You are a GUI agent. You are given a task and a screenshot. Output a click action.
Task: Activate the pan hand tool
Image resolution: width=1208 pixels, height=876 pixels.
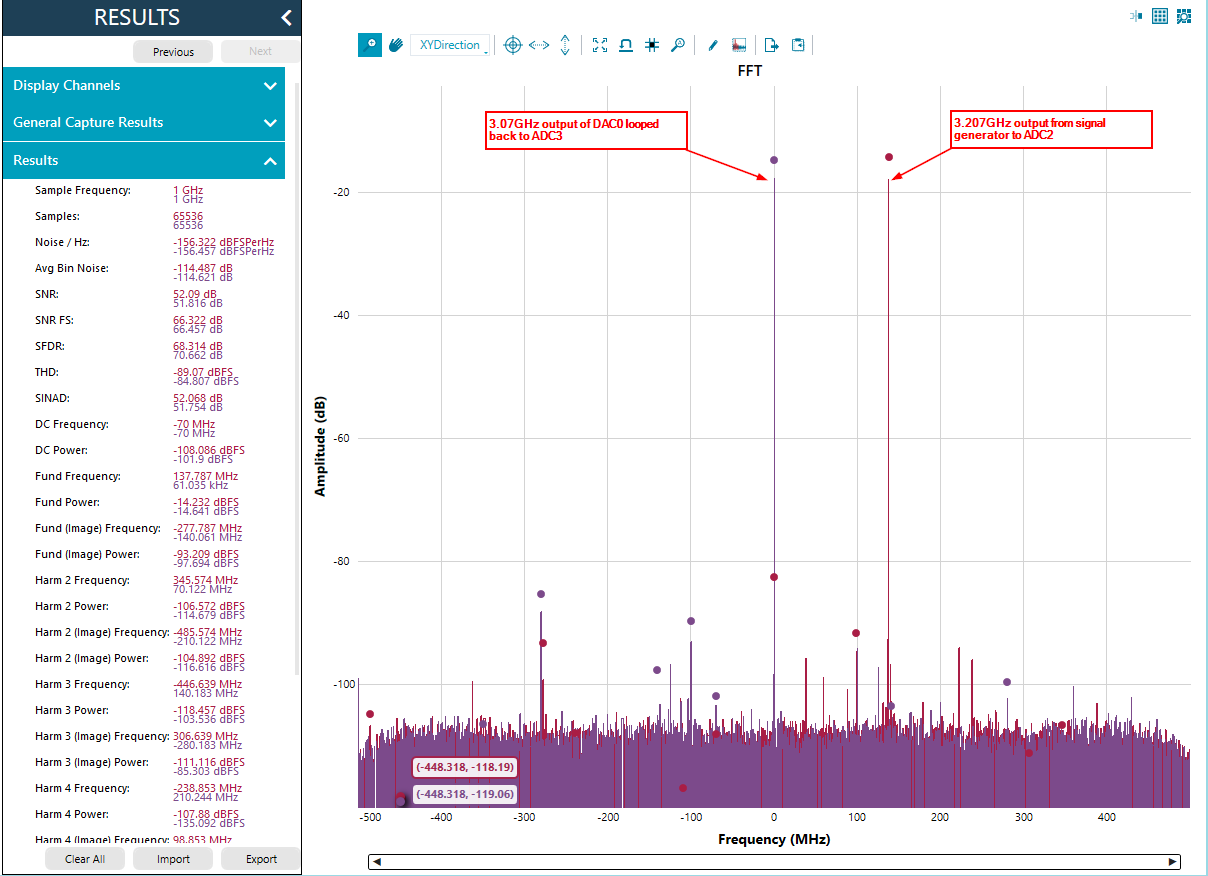396,45
